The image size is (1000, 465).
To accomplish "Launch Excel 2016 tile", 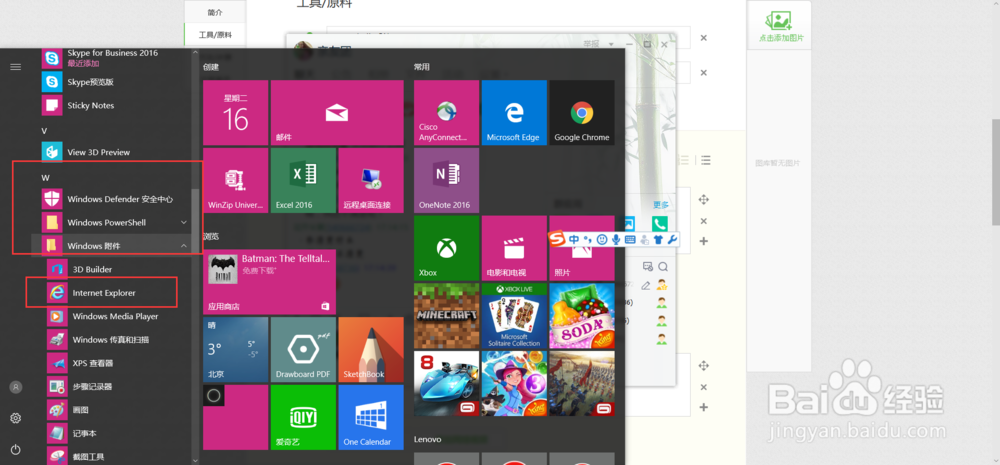I will click(303, 181).
